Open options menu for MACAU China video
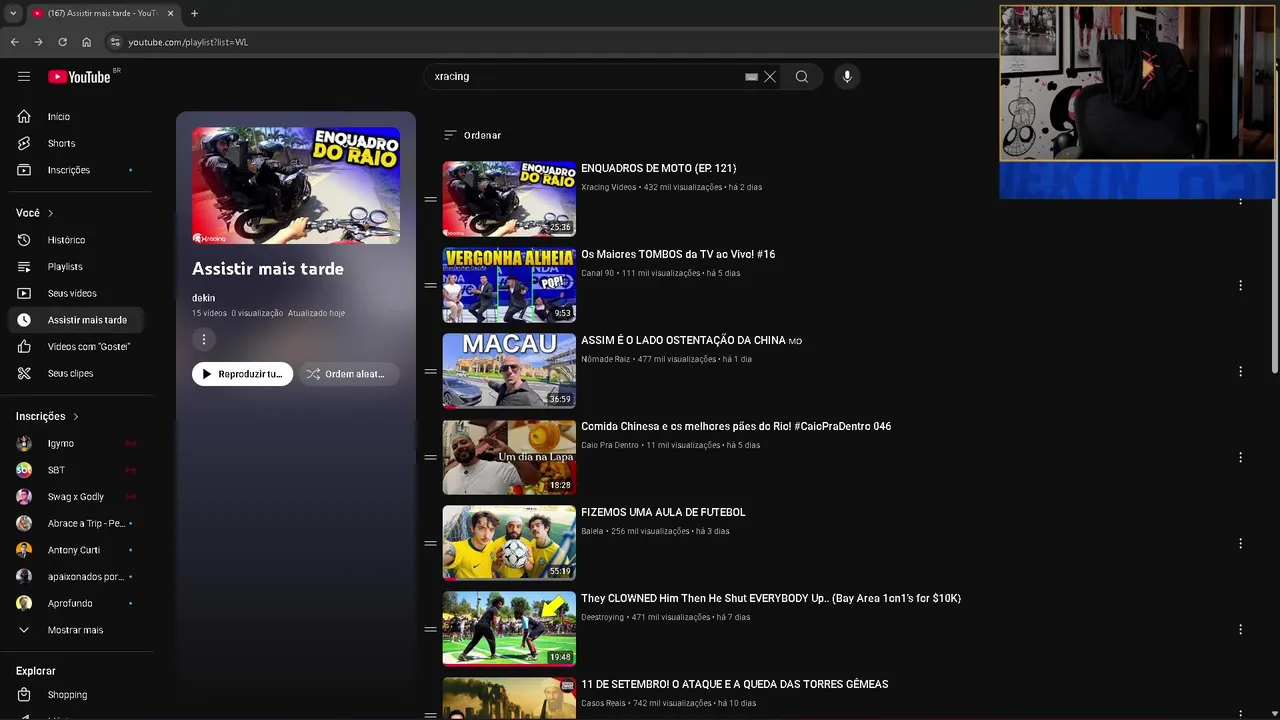 [x=1240, y=371]
